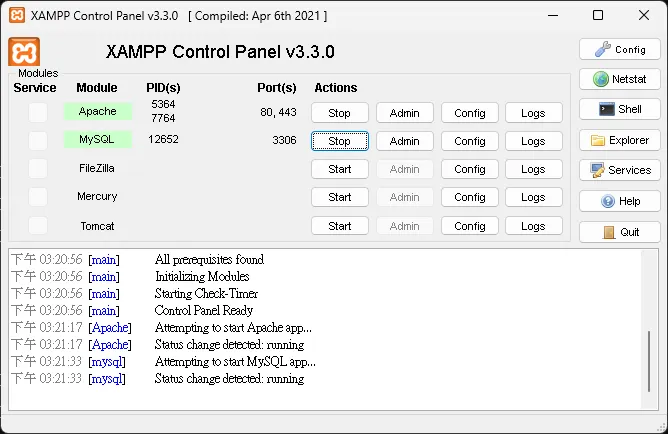Open Netstat from the globe button
The height and width of the screenshot is (434, 668).
click(x=620, y=79)
